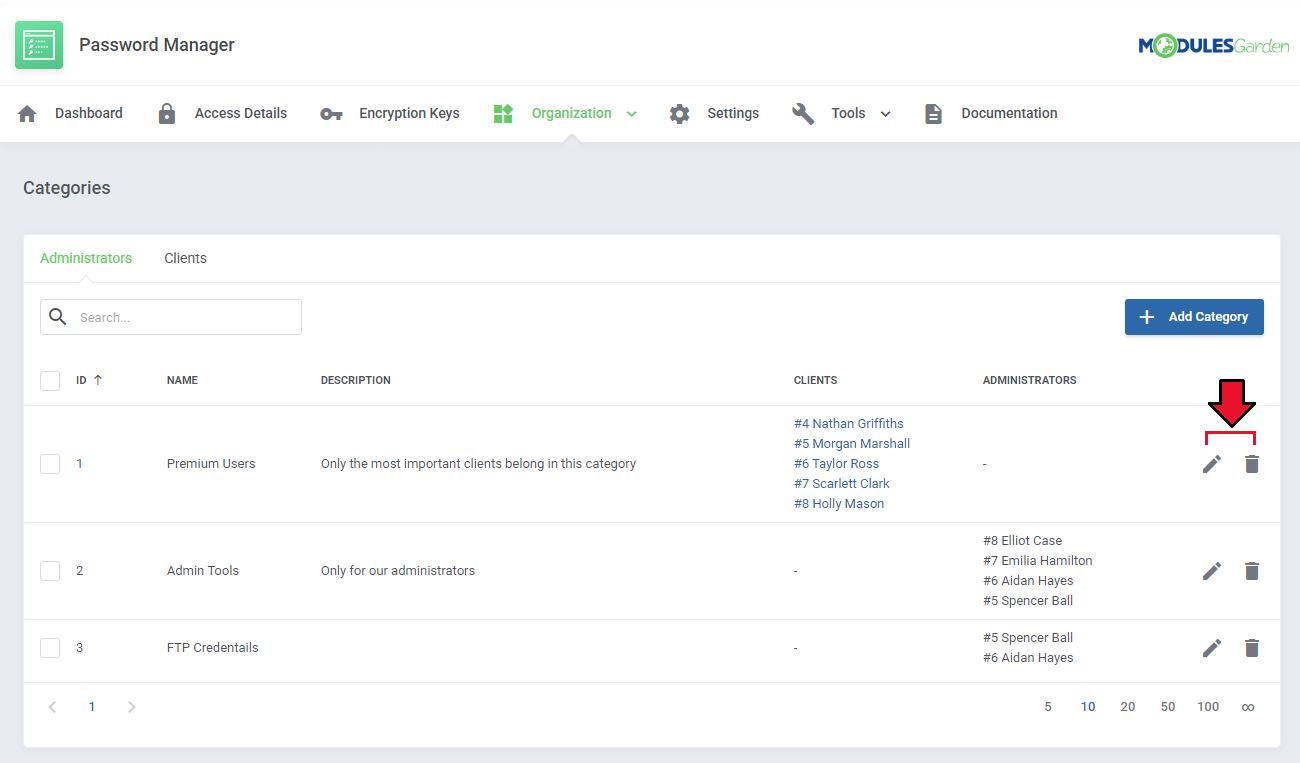Show all entries with infinity option
Viewport: 1300px width, 763px height.
(1248, 707)
